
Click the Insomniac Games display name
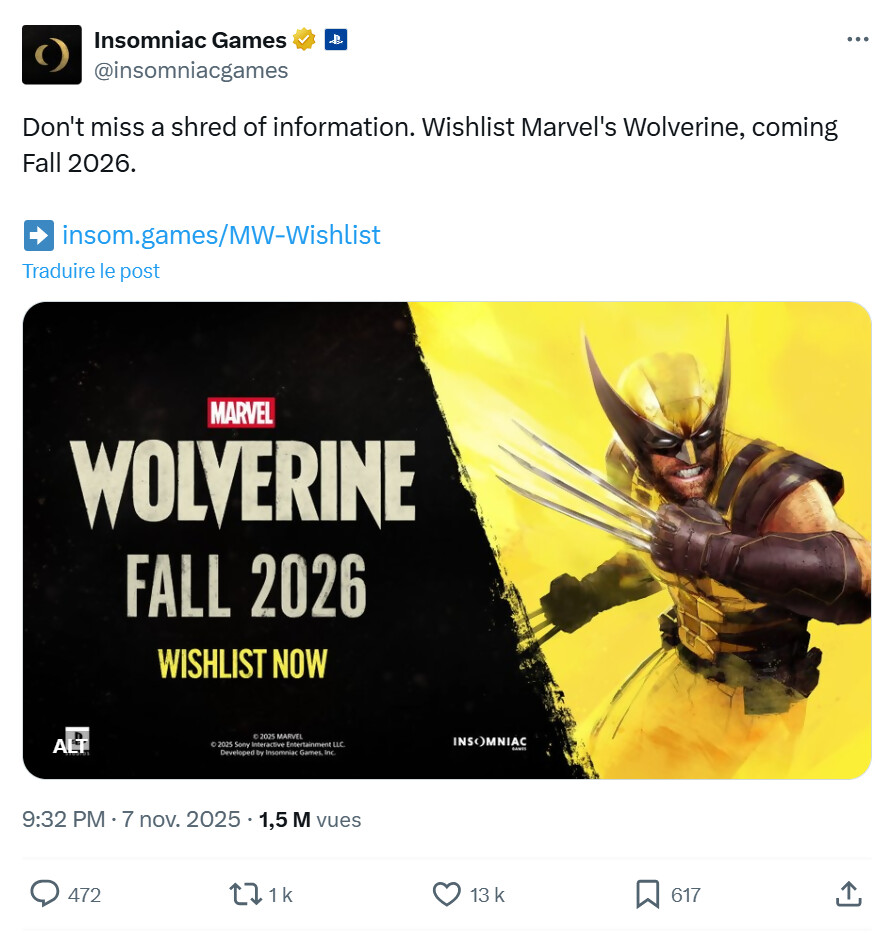click(190, 40)
